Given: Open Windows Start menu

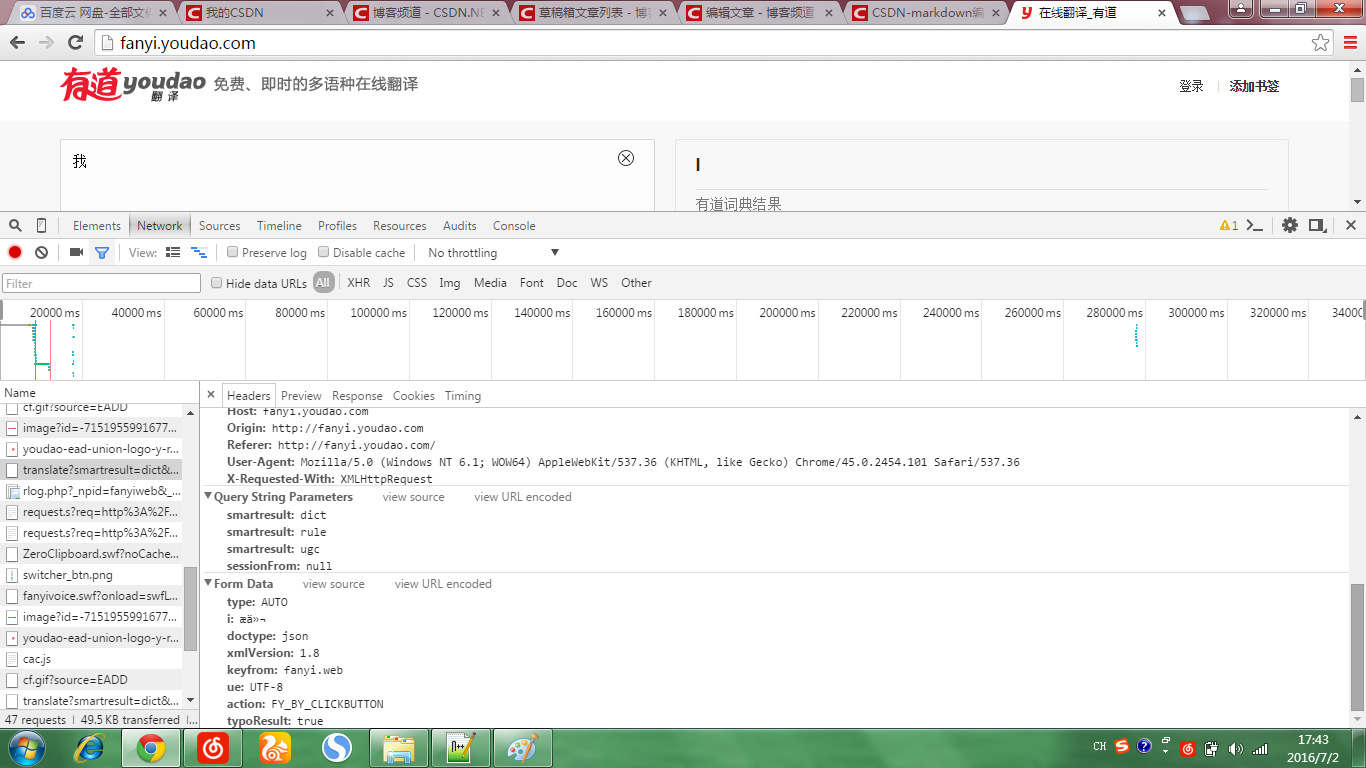Looking at the screenshot, I should pos(27,747).
